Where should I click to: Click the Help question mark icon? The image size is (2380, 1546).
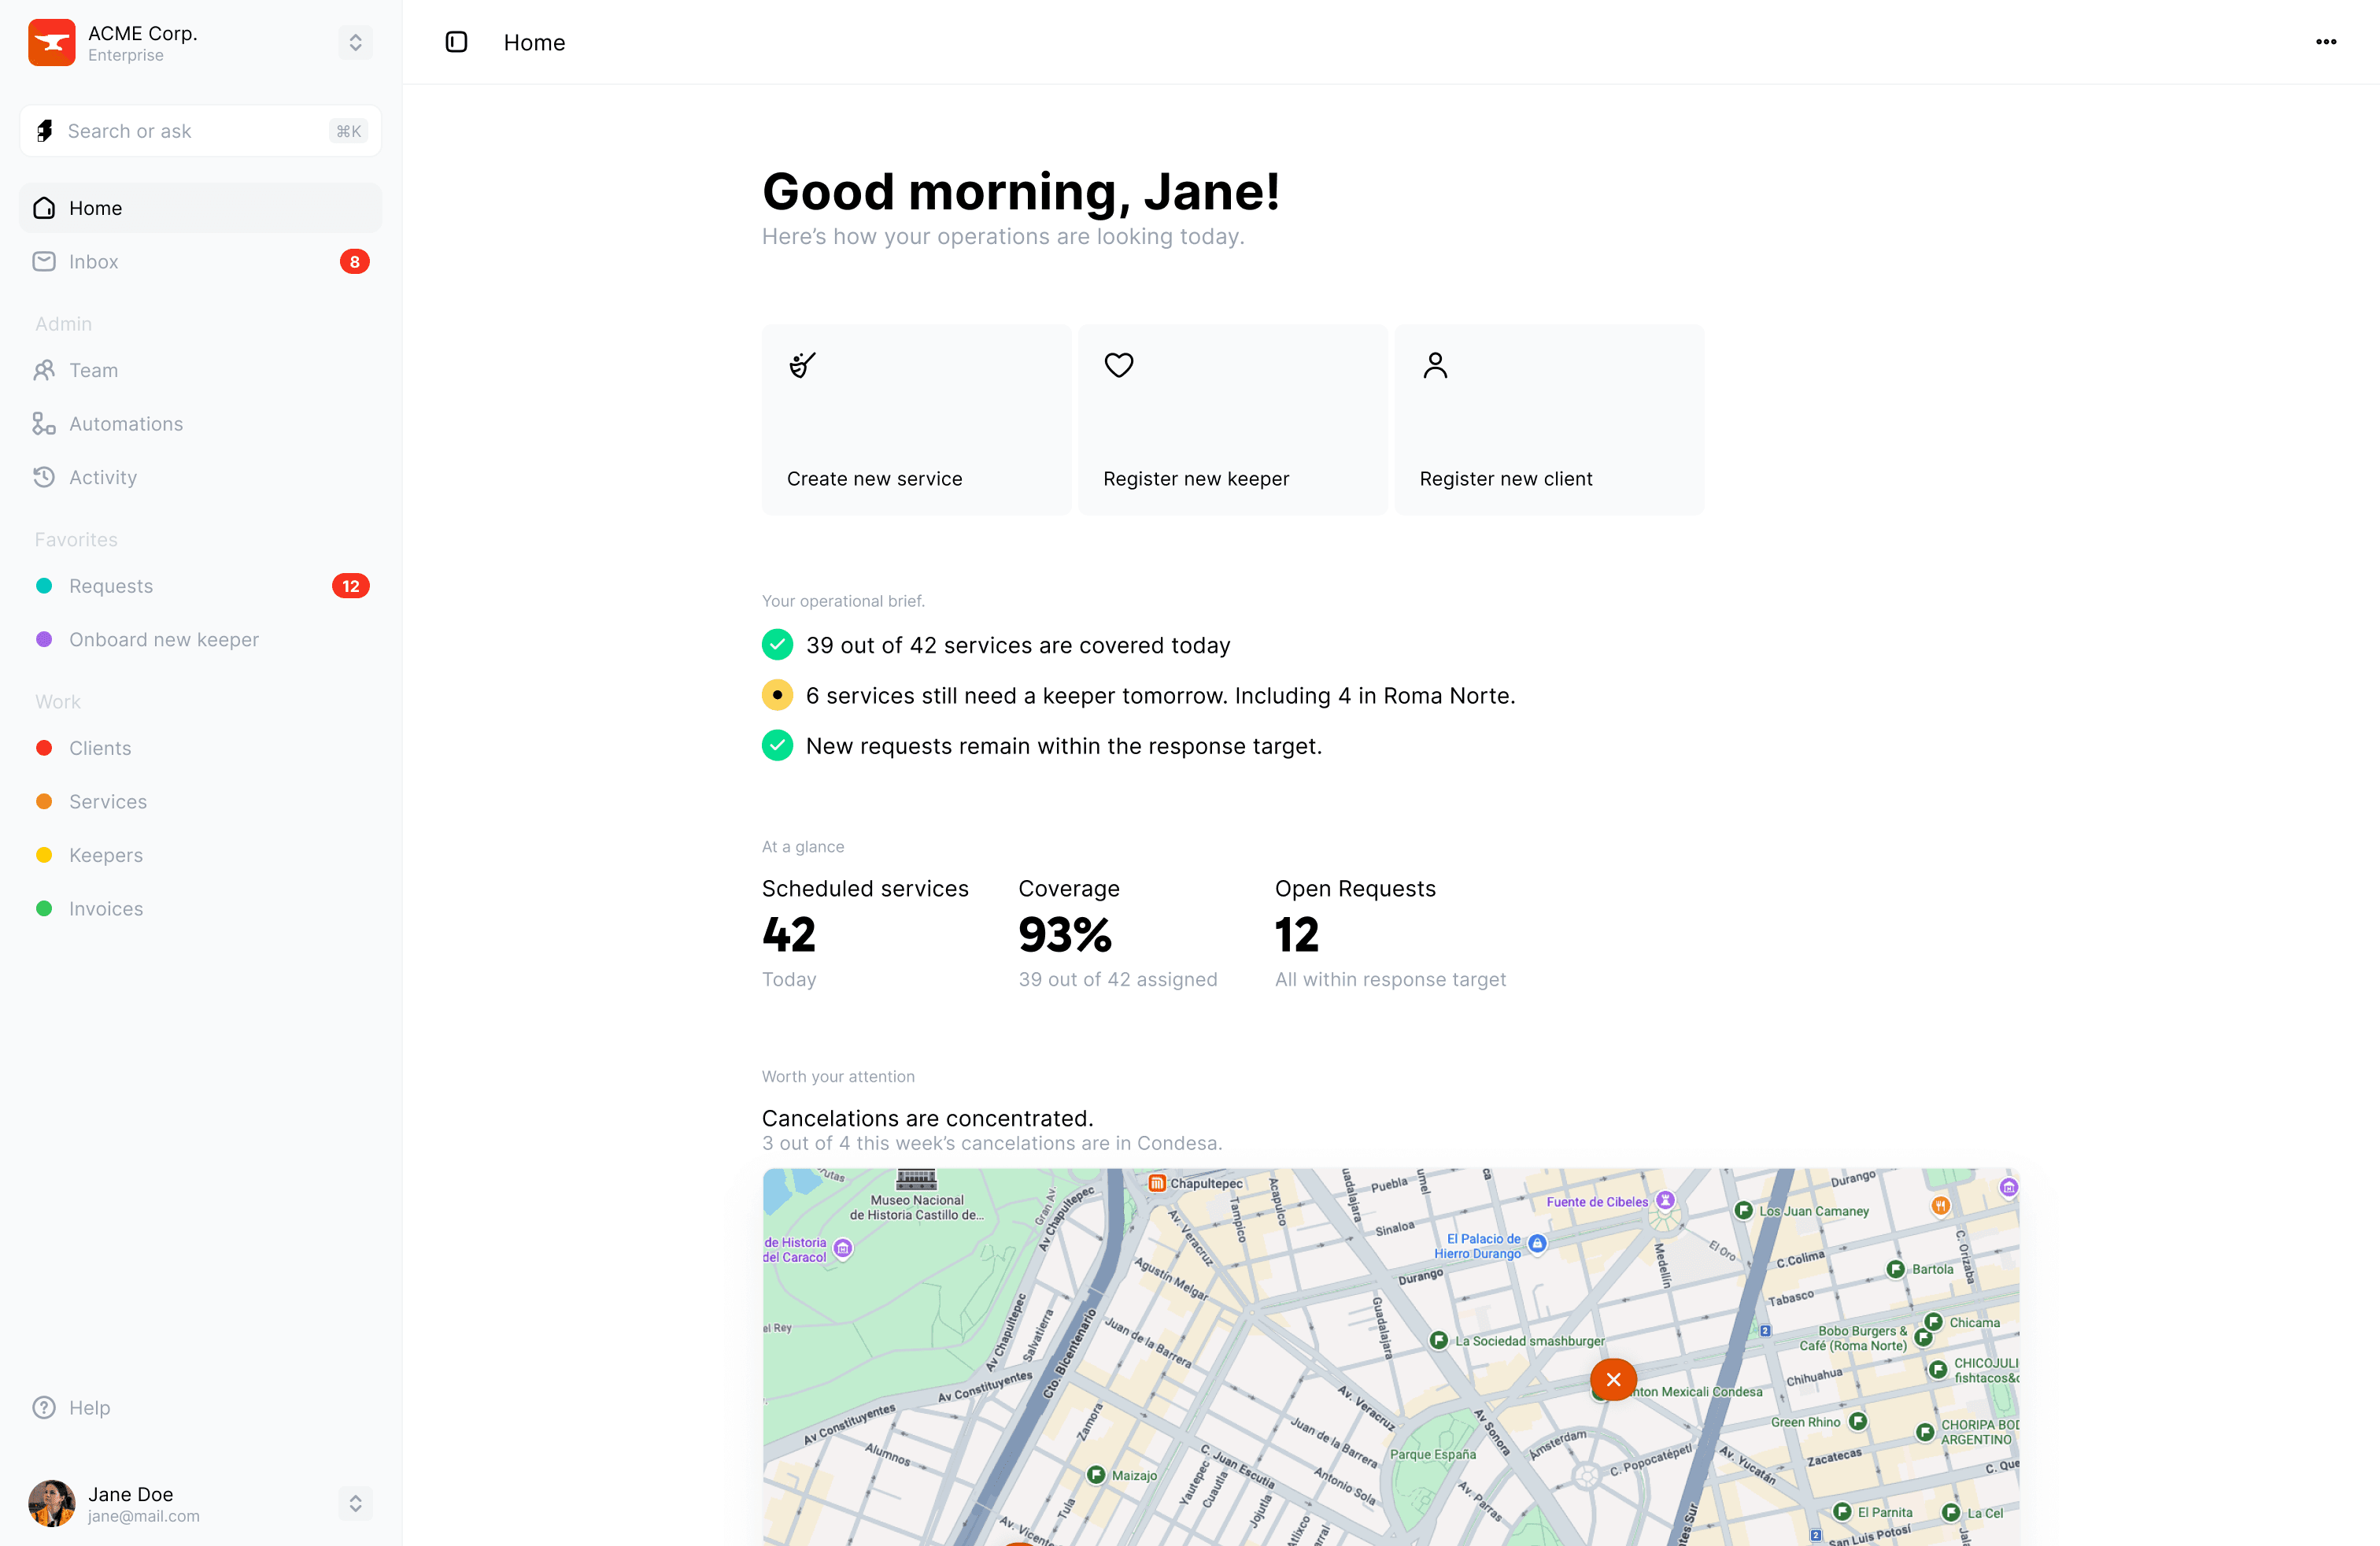(44, 1408)
